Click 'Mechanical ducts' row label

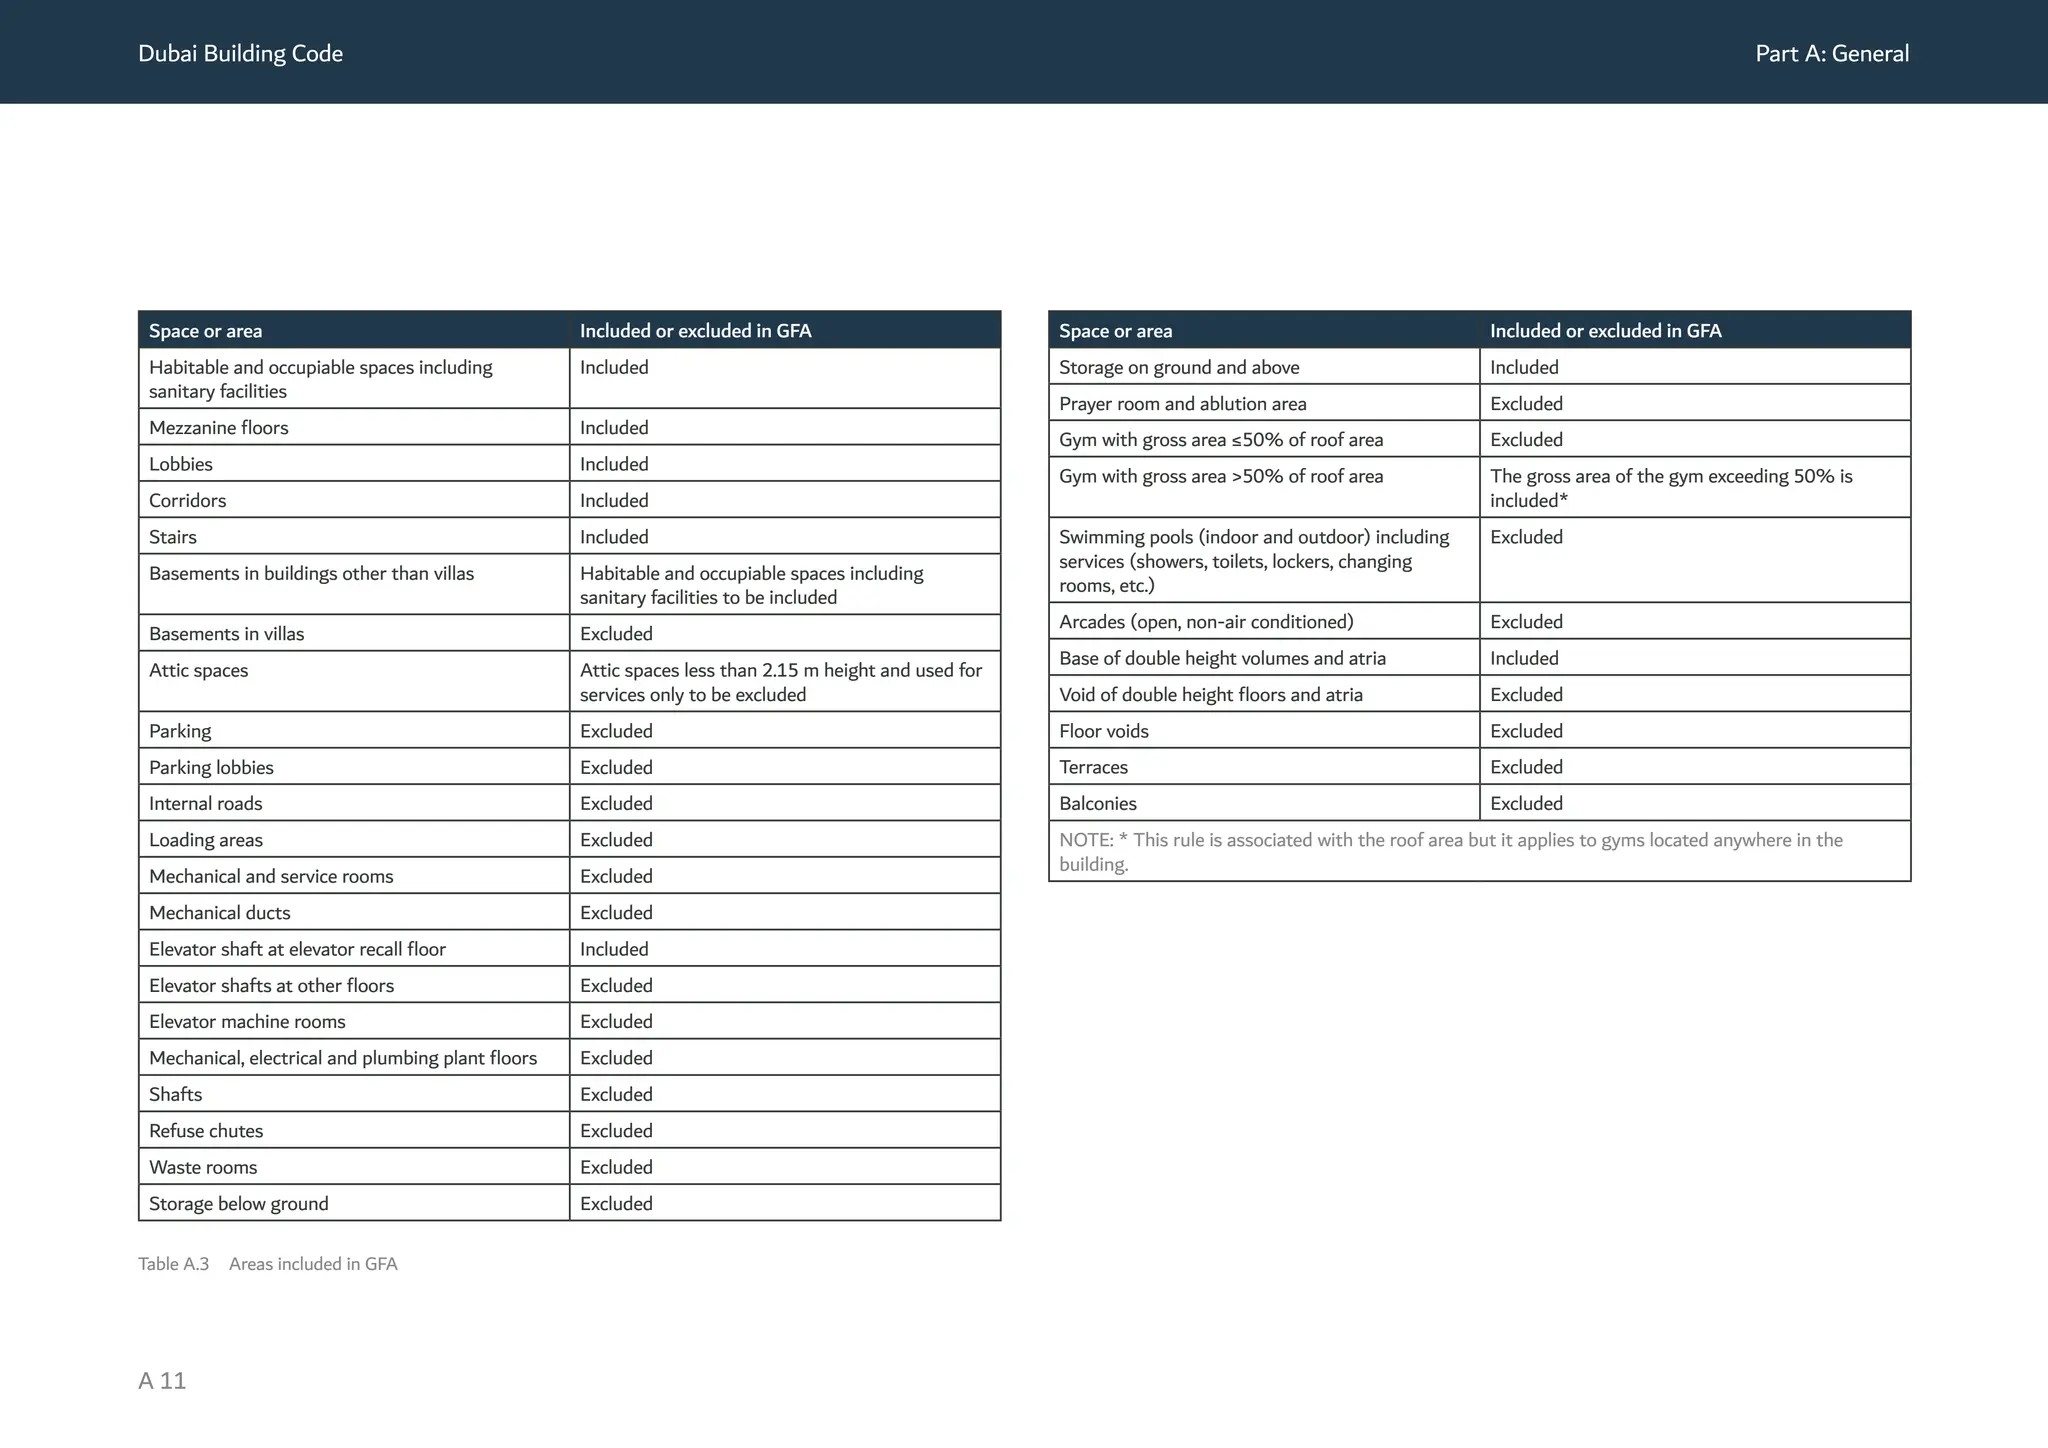(220, 913)
